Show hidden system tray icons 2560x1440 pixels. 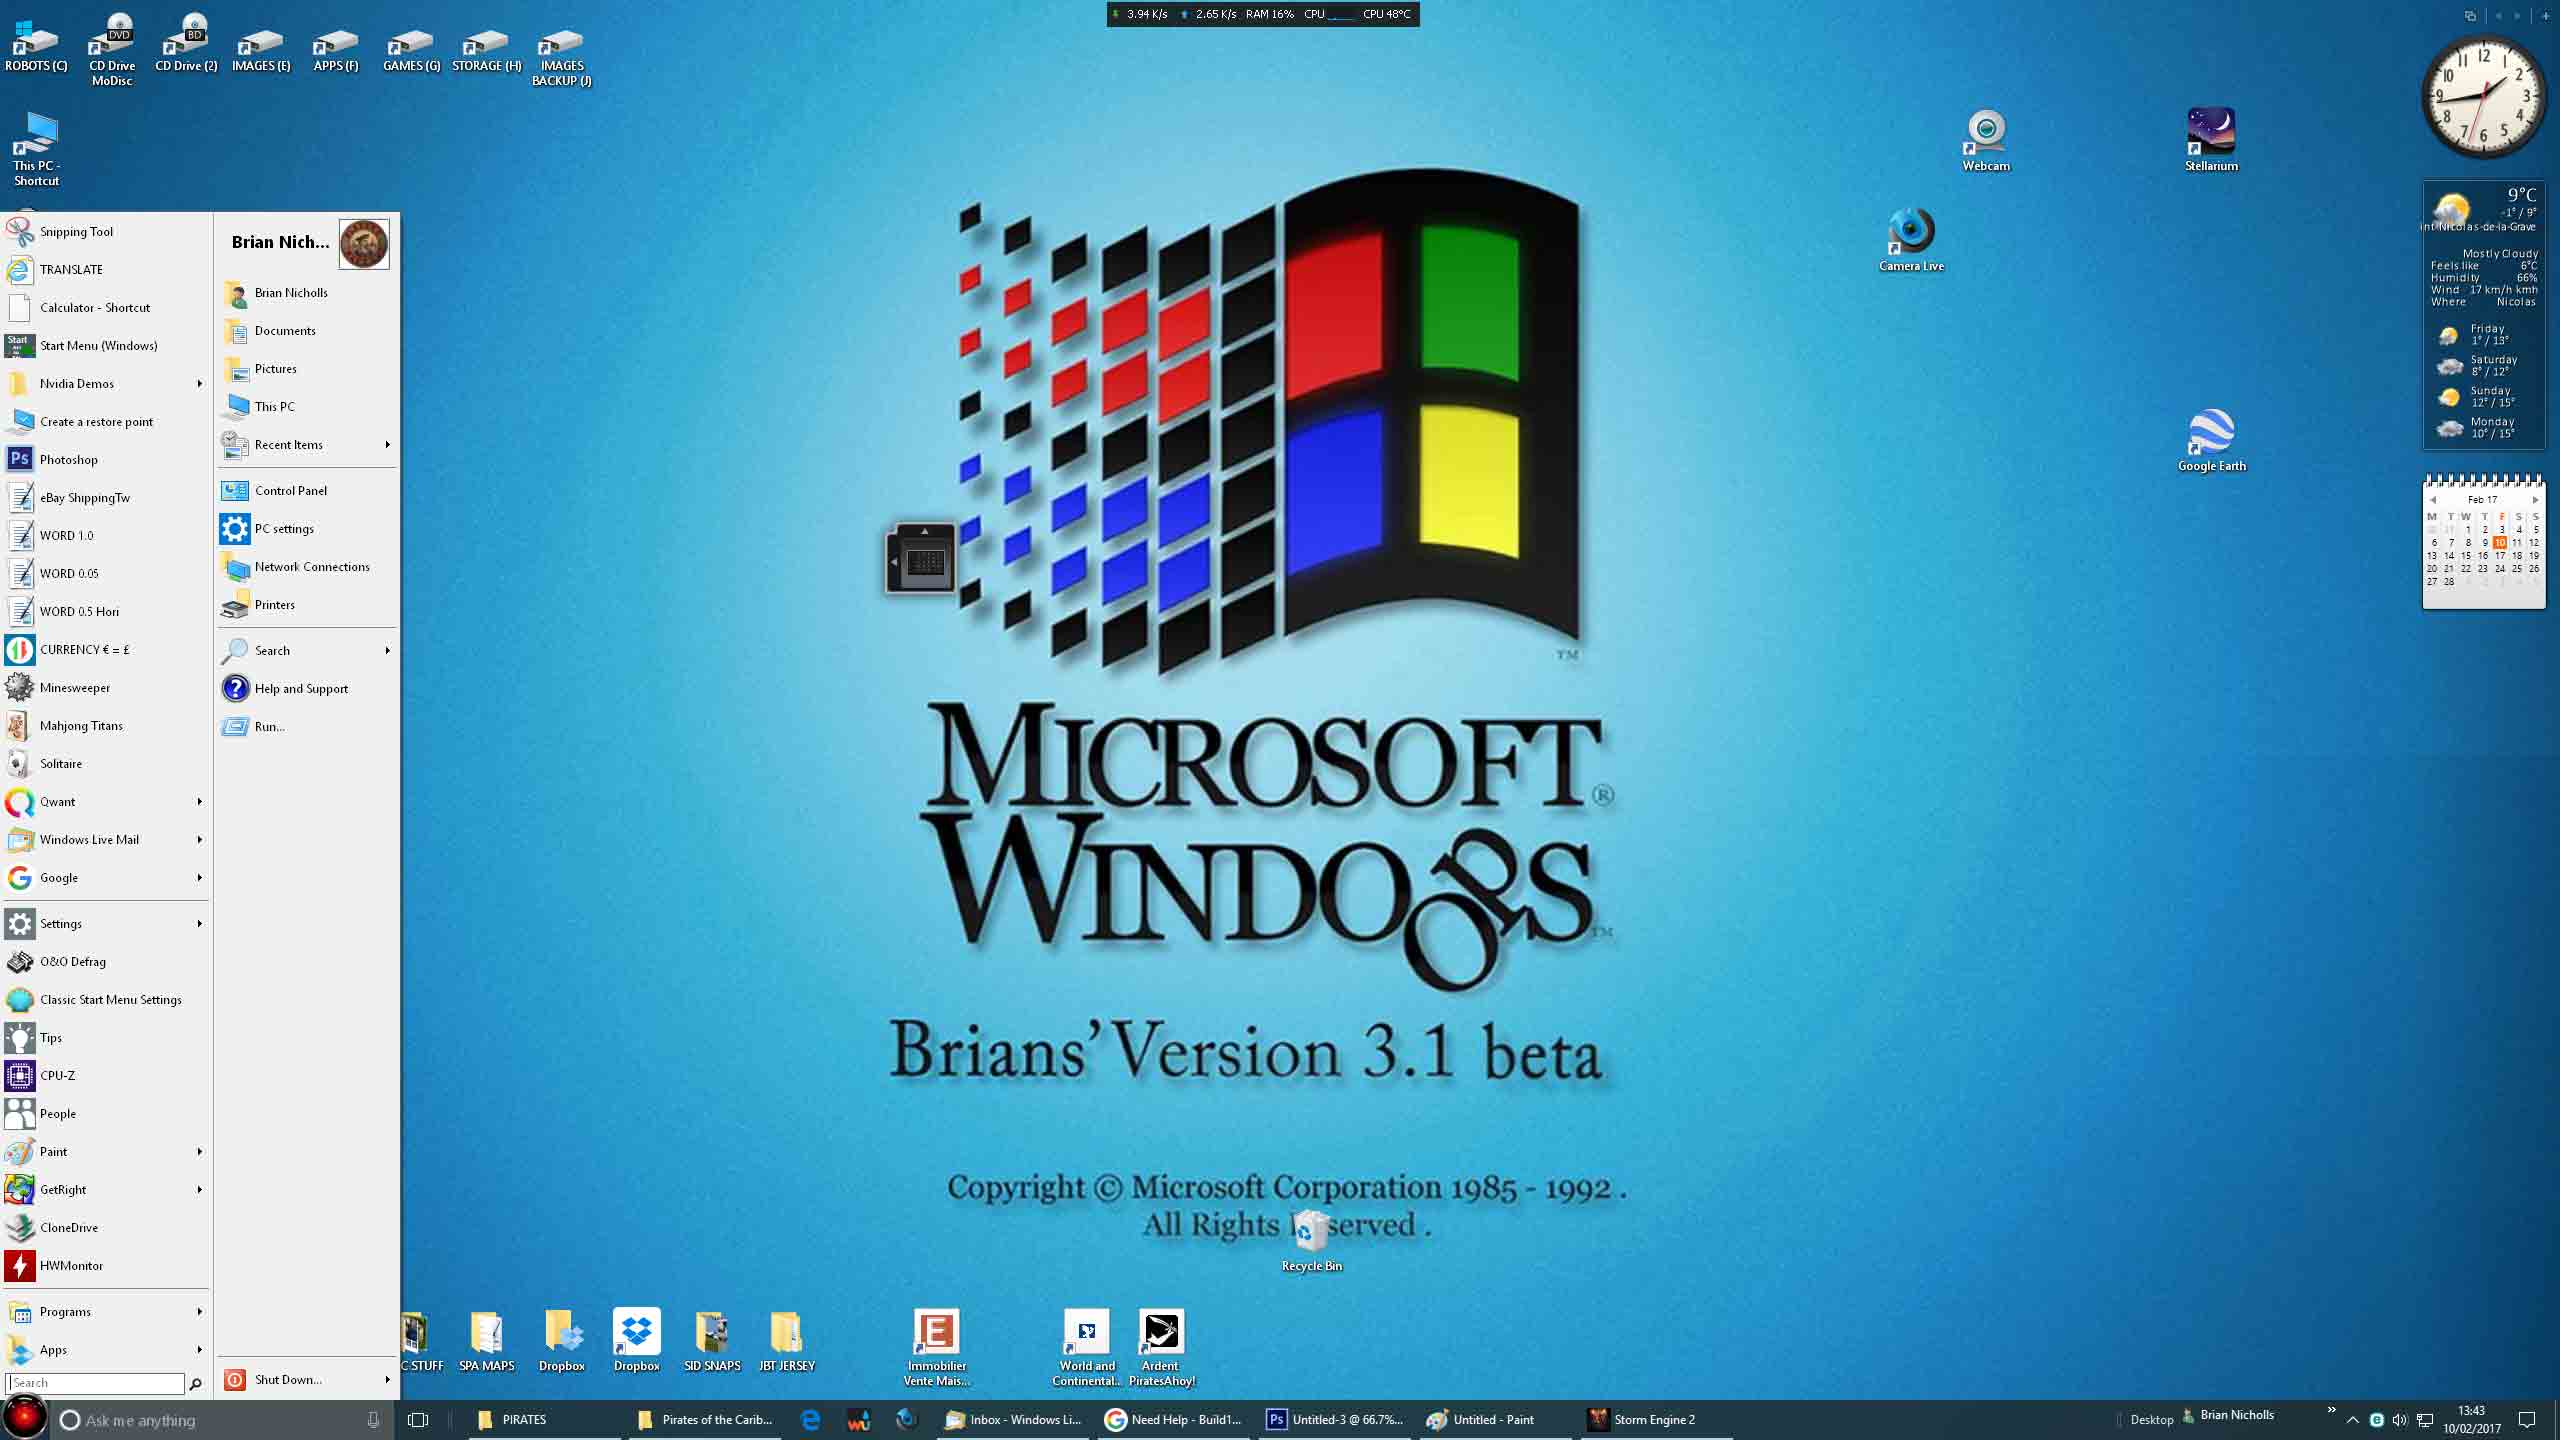pyautogui.click(x=2352, y=1420)
